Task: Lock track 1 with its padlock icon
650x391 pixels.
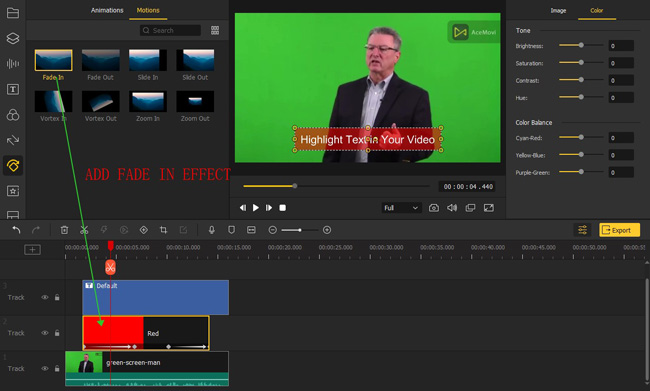Action: (x=57, y=369)
